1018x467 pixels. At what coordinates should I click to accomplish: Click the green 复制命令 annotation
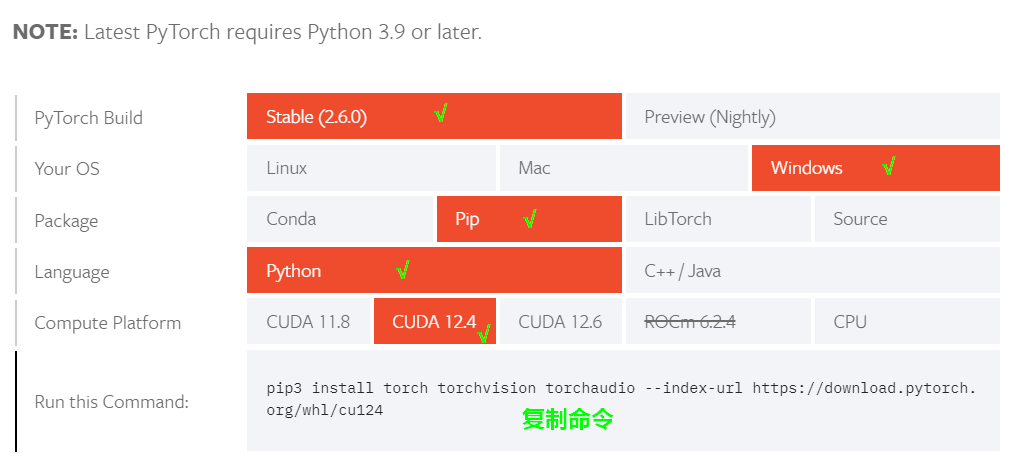(567, 420)
